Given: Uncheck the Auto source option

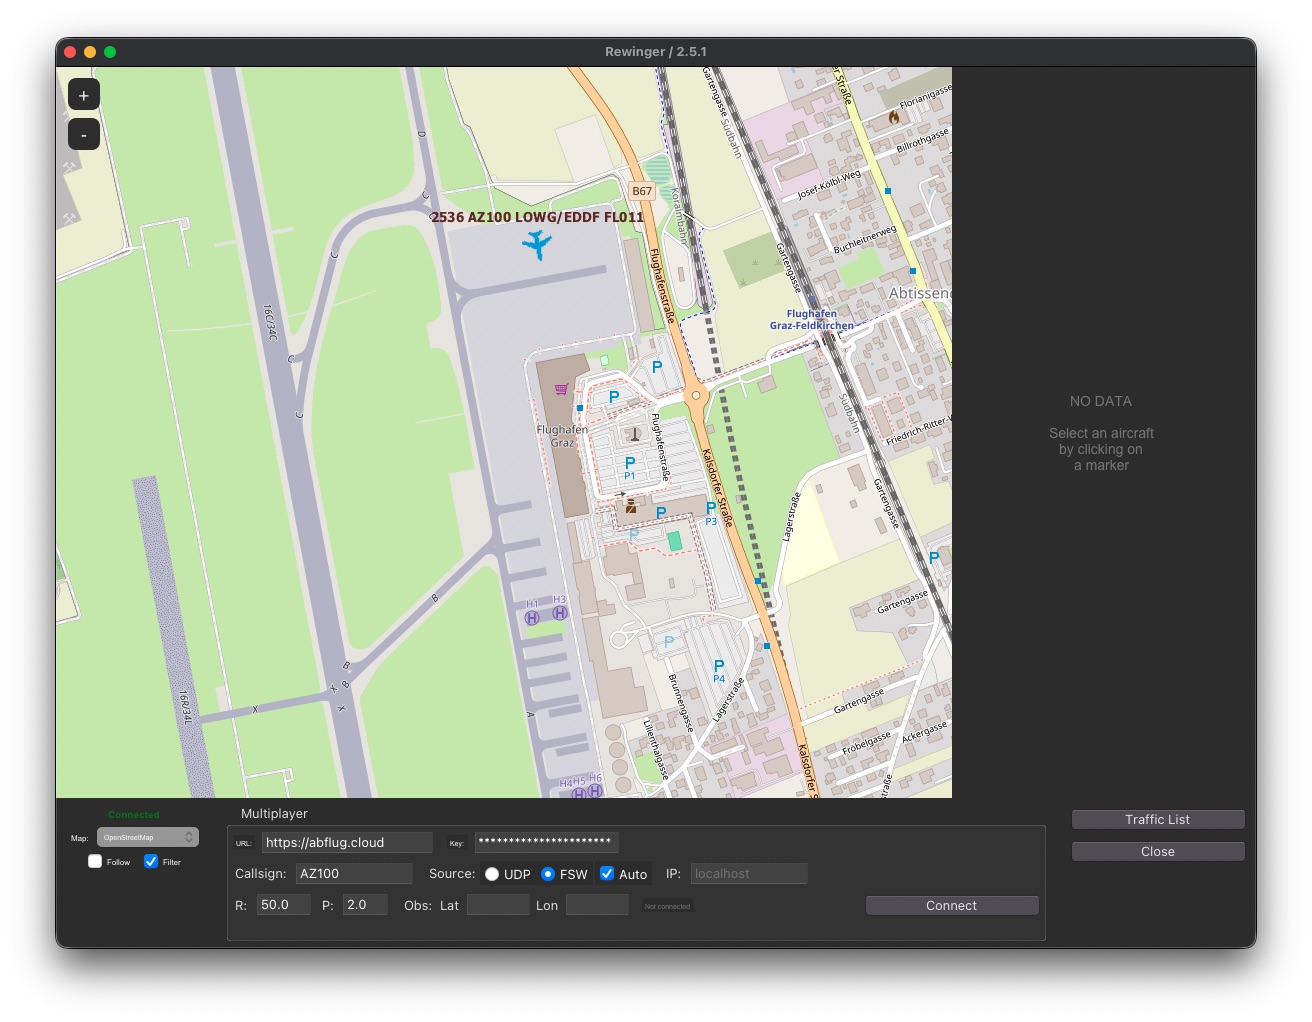Looking at the screenshot, I should (607, 873).
